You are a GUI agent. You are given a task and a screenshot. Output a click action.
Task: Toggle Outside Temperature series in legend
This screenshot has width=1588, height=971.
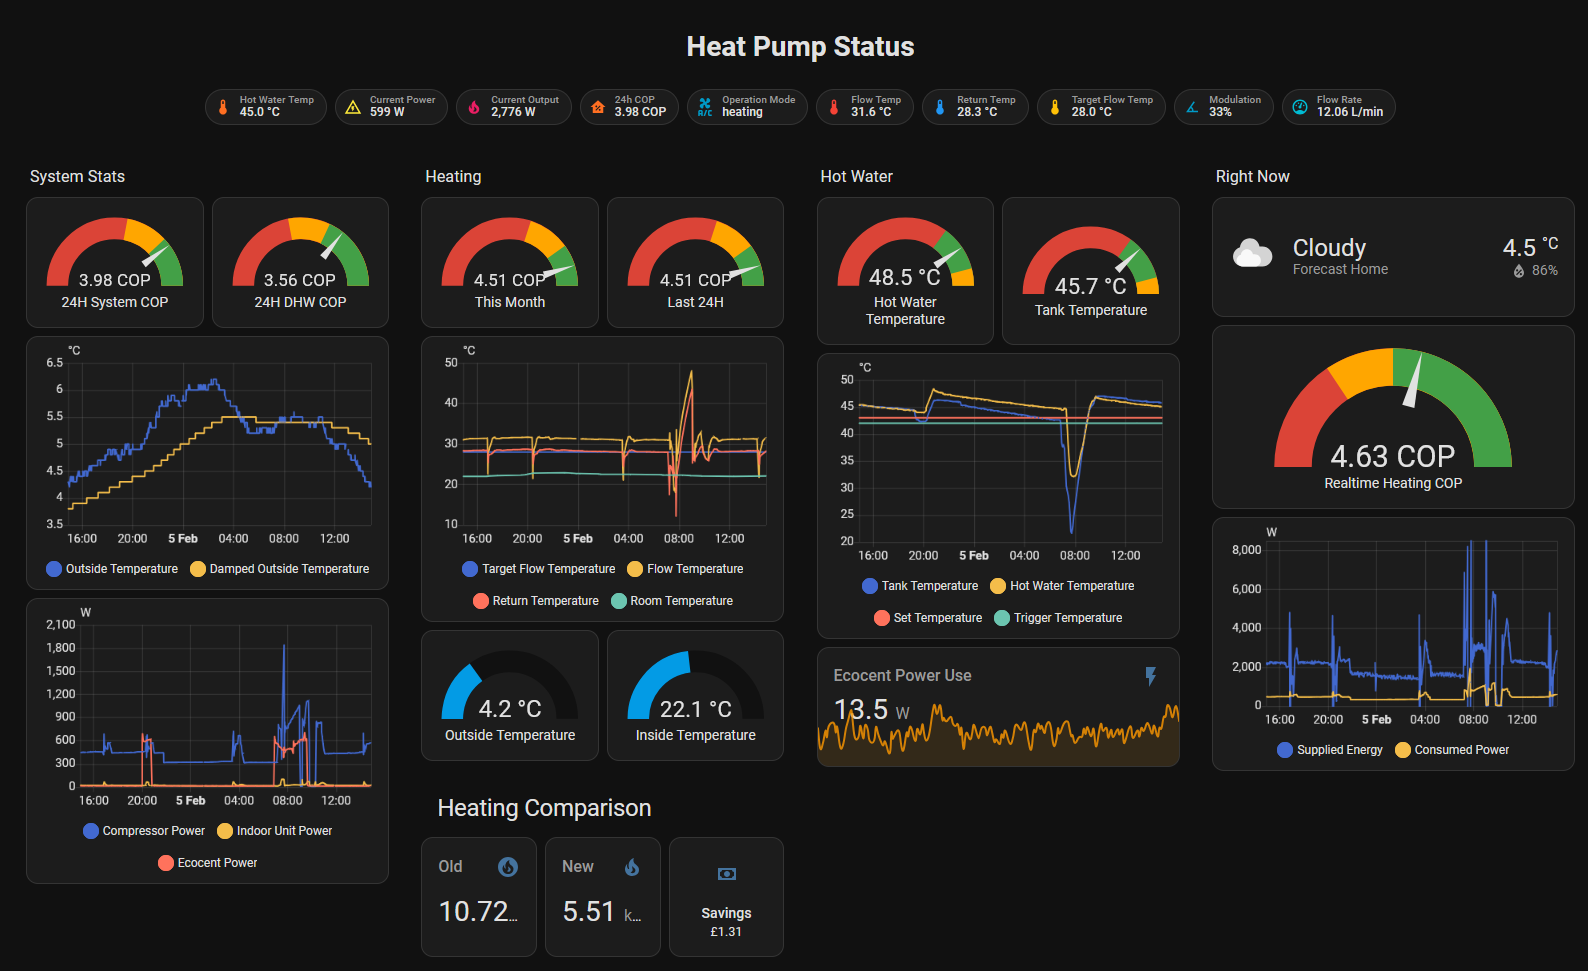click(112, 569)
